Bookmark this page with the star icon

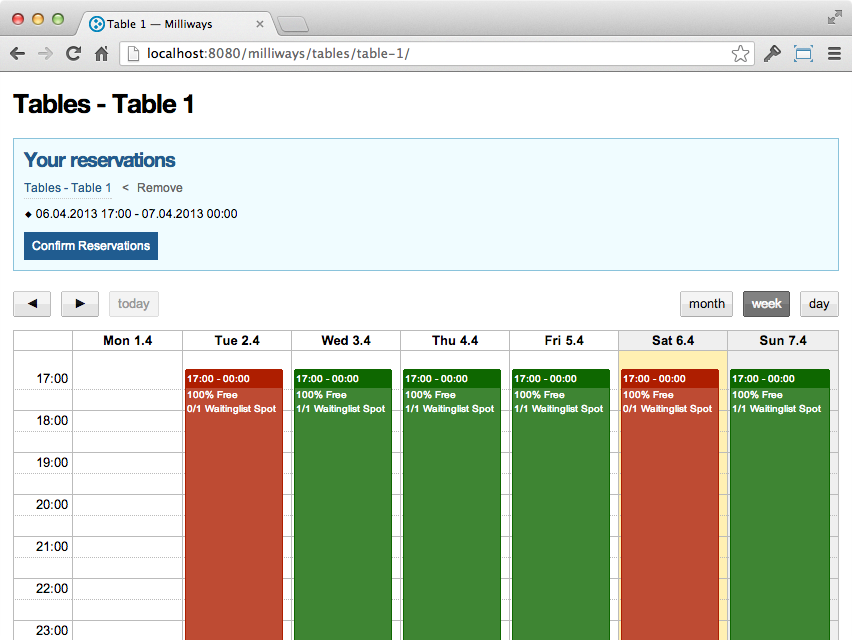coord(740,53)
